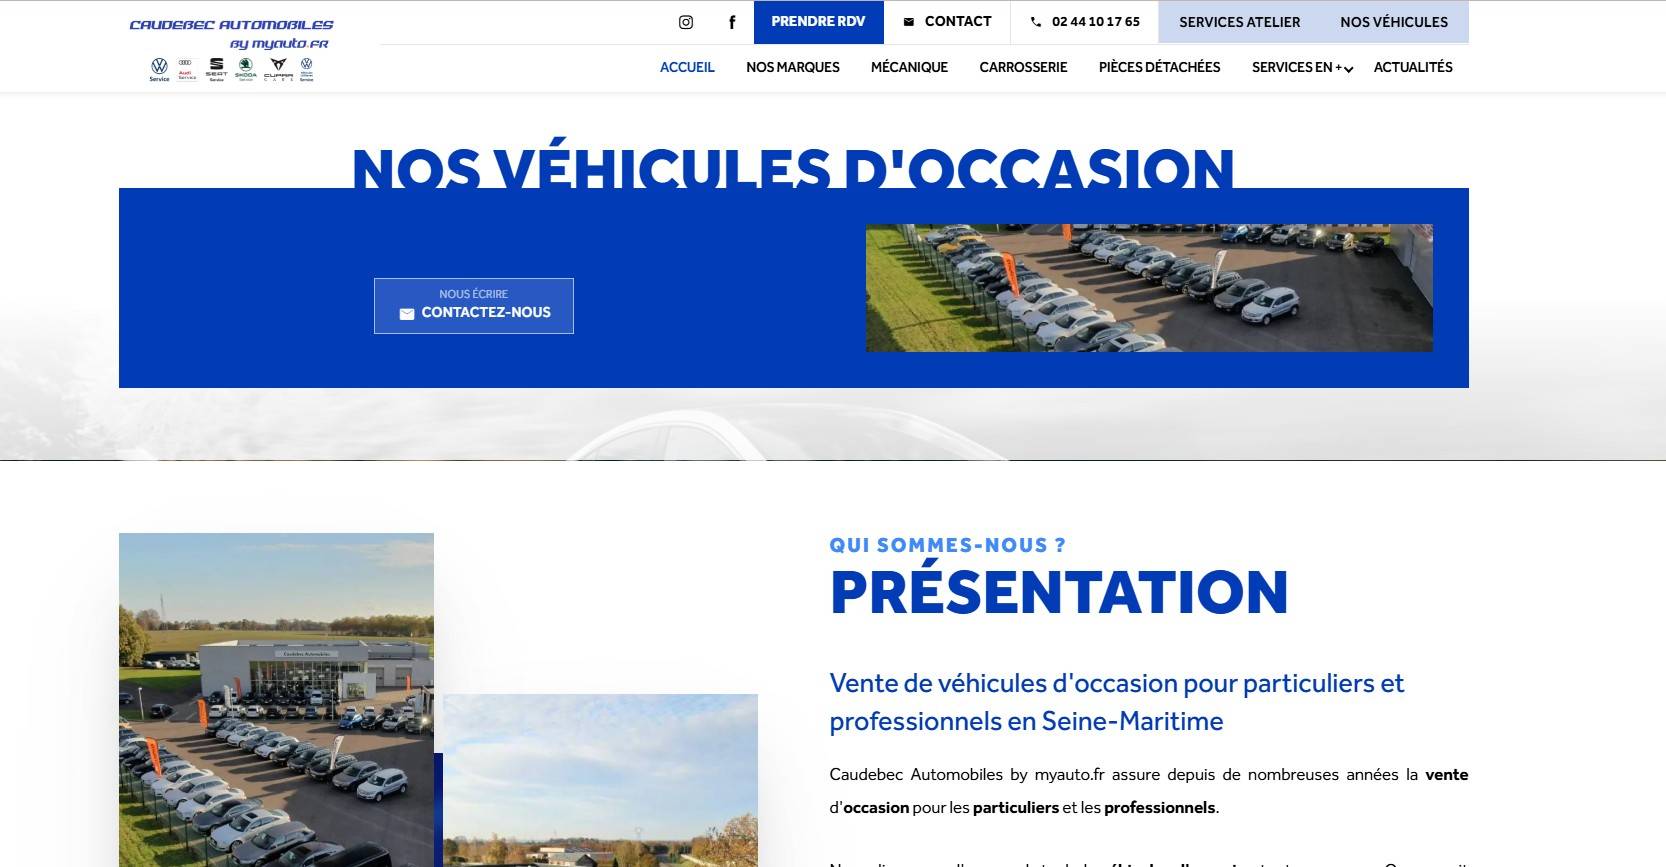Open NOS MARQUES menu item

(793, 67)
